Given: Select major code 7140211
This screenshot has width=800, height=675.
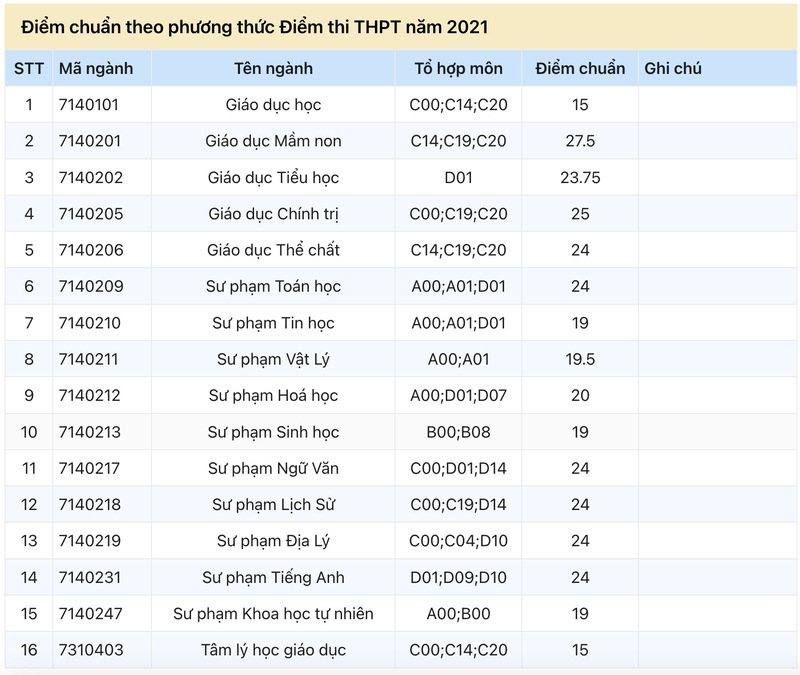Looking at the screenshot, I should [x=89, y=359].
